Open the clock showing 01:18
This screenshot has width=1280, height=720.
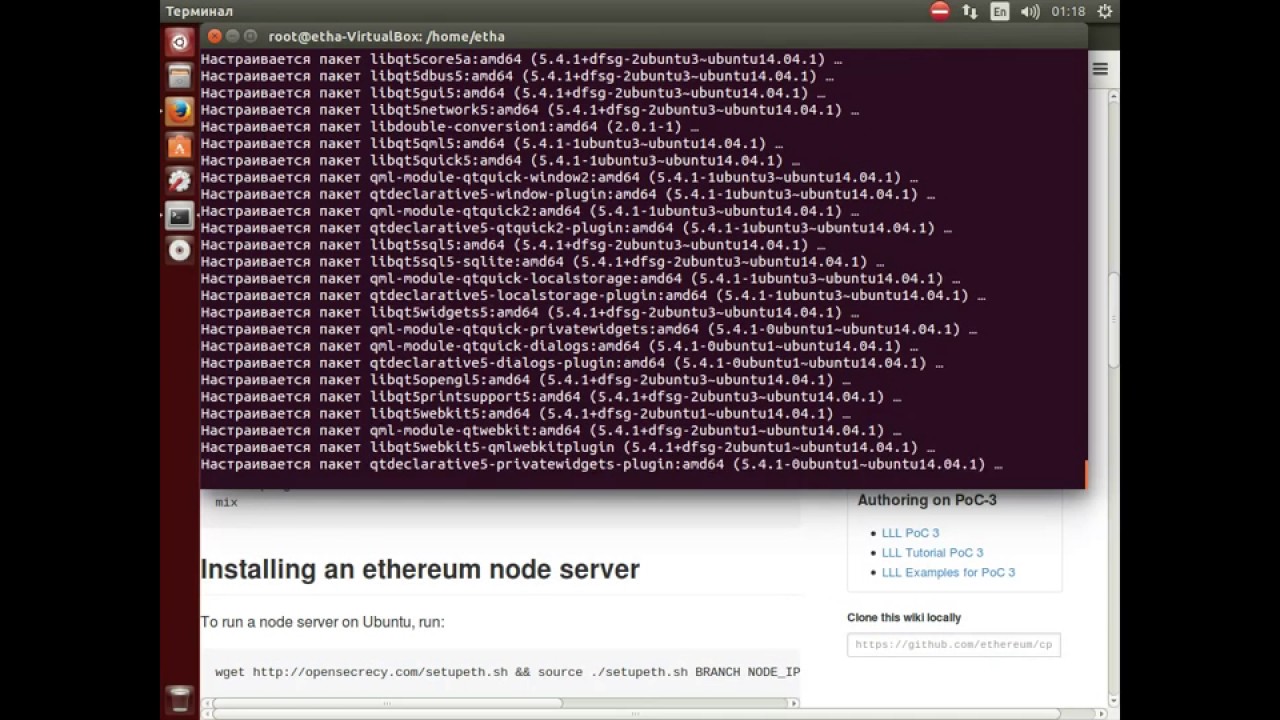1068,11
